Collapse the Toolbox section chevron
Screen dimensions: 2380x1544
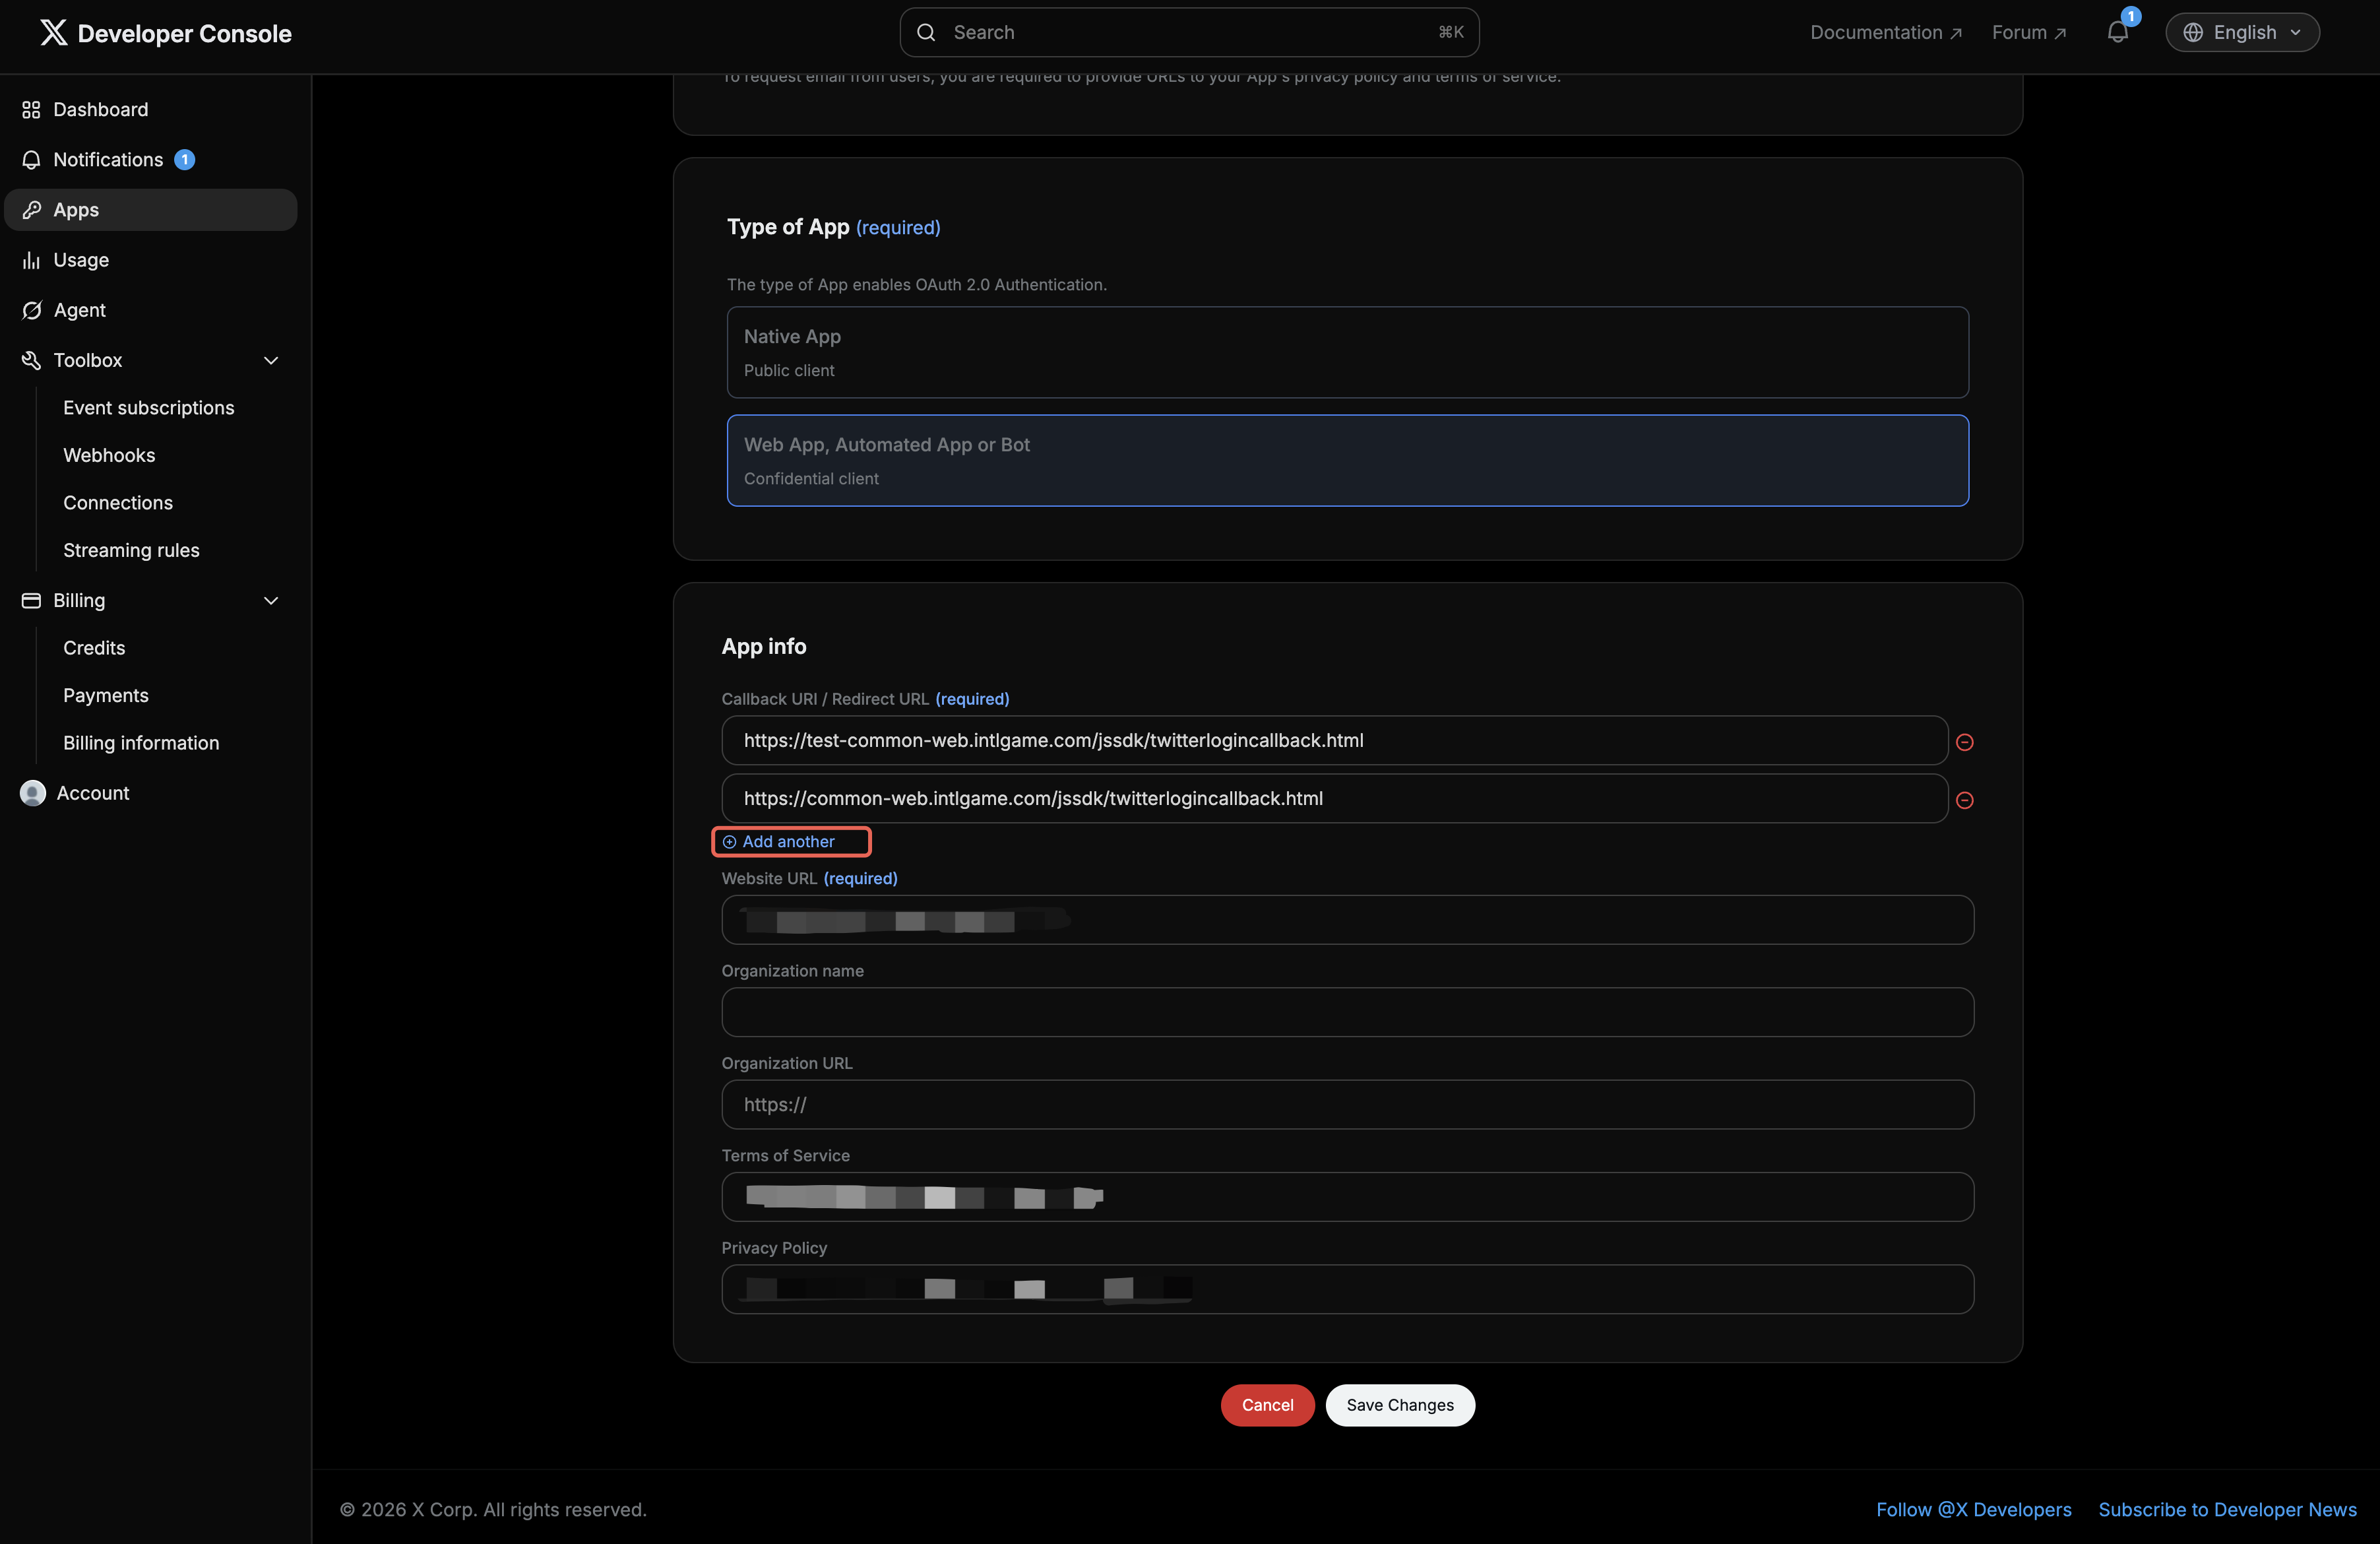click(x=270, y=360)
